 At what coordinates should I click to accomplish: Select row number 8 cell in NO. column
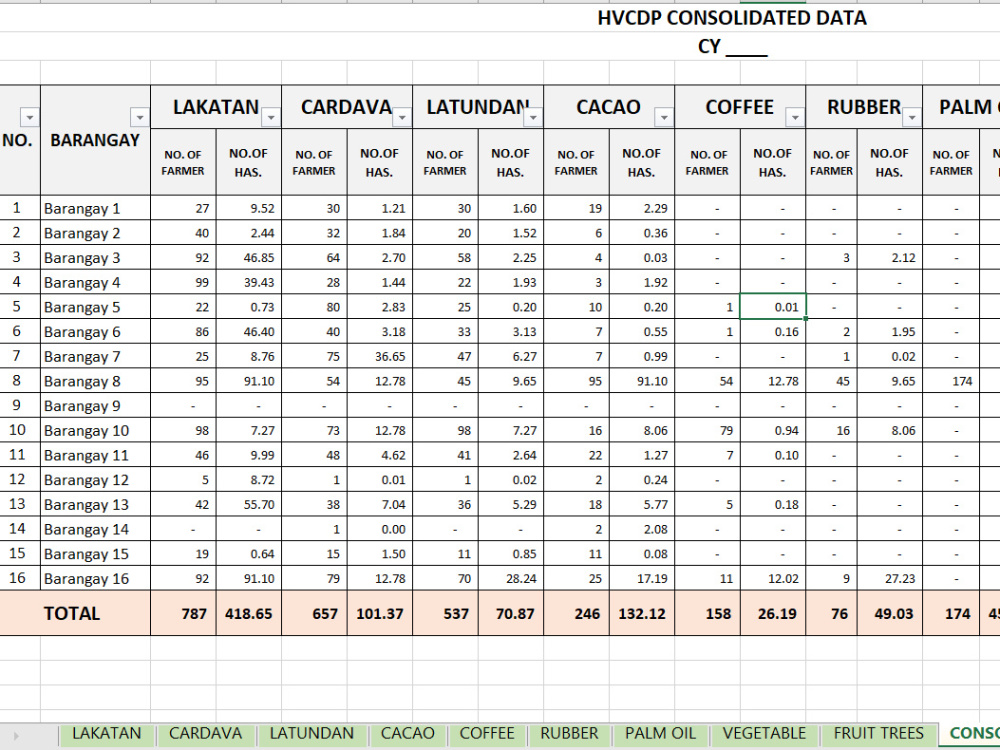tap(20, 381)
